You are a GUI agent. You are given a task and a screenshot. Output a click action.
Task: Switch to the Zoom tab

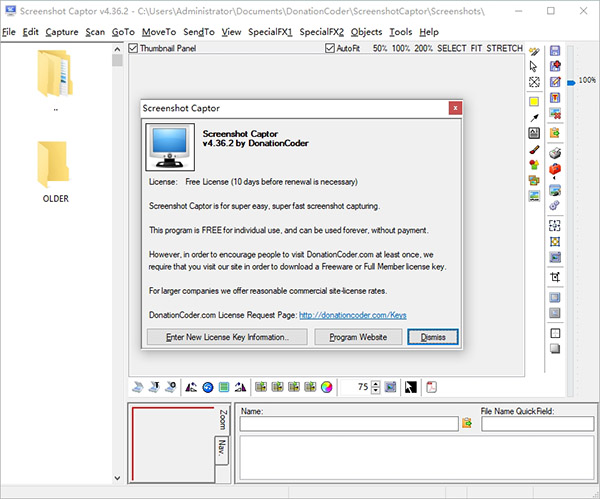[x=223, y=419]
